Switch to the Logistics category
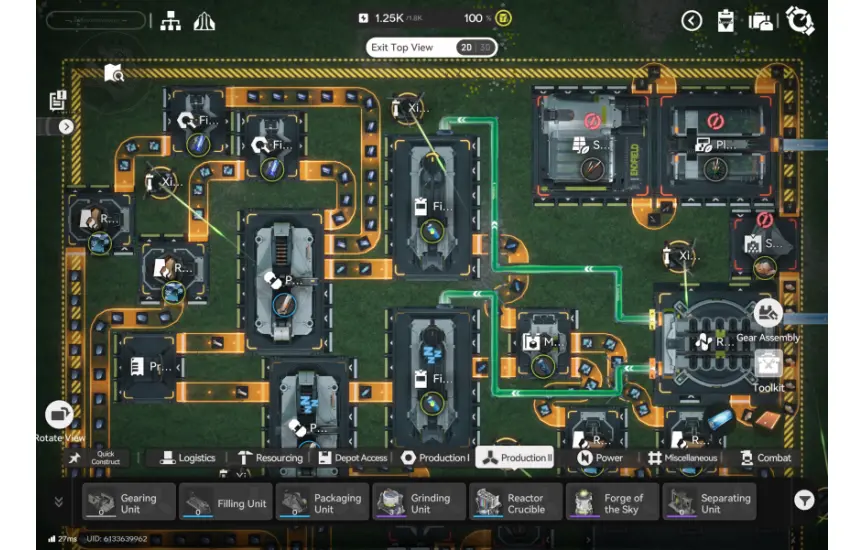This screenshot has width=865, height=550. [188, 458]
